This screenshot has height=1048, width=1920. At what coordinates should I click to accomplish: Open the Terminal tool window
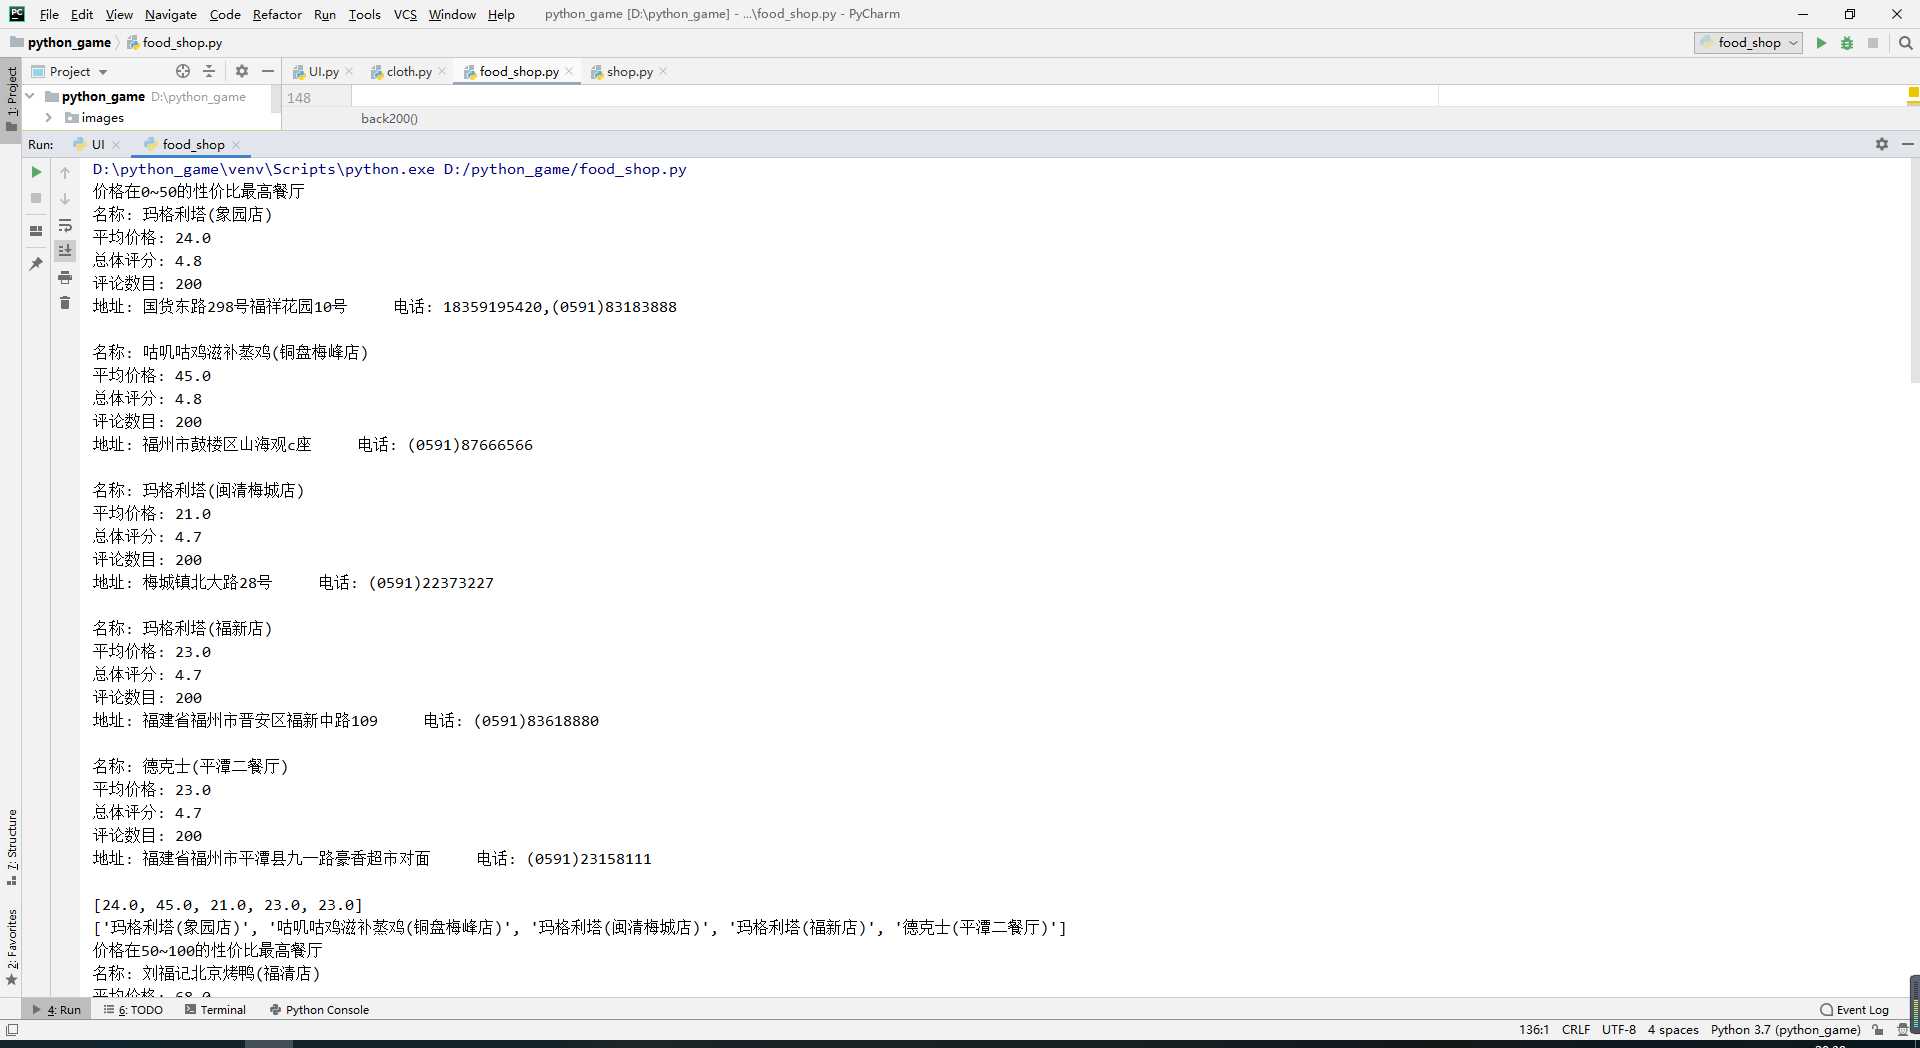[215, 1010]
